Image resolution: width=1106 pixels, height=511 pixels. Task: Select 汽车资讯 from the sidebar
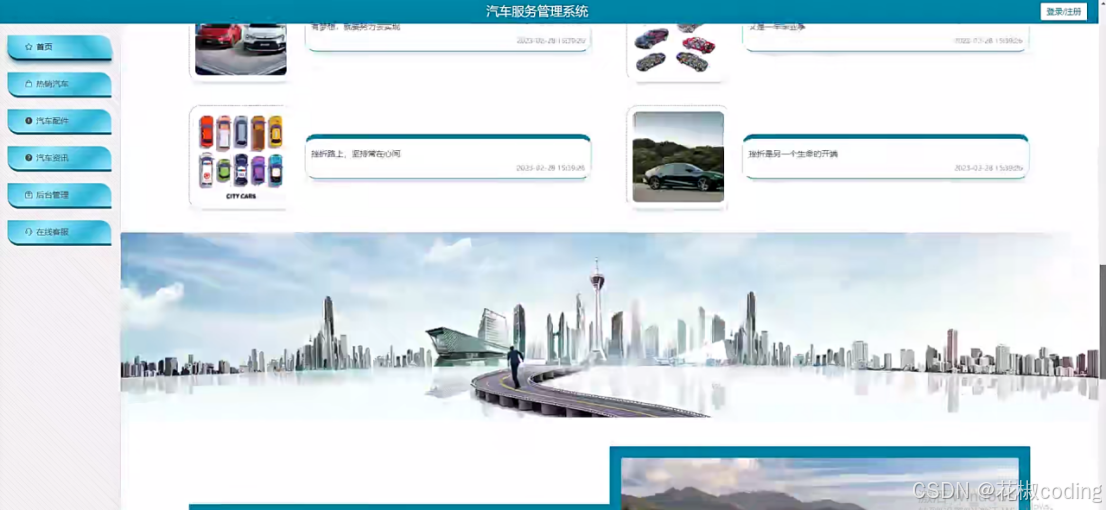60,158
